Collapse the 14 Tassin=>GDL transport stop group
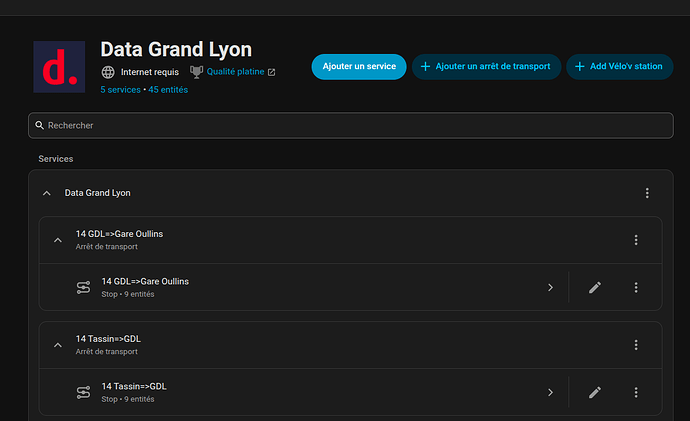This screenshot has width=690, height=421. (58, 345)
